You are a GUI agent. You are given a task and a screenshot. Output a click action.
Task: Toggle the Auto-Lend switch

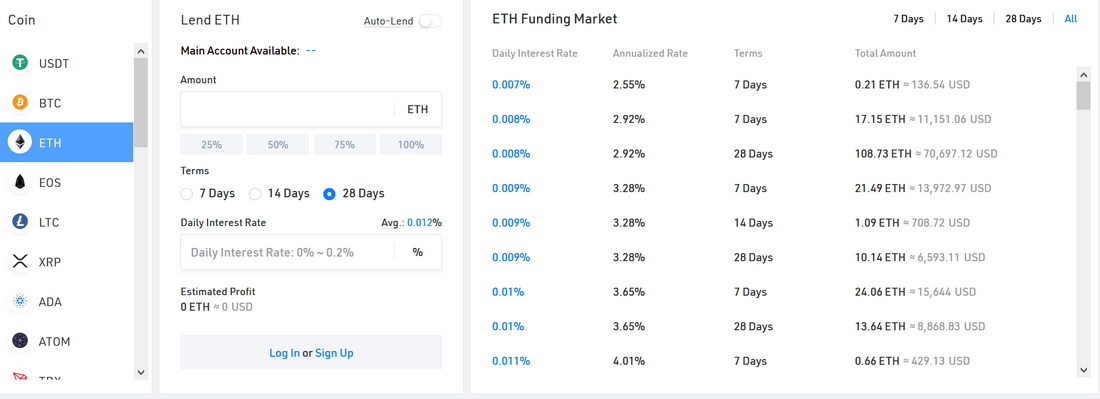430,21
